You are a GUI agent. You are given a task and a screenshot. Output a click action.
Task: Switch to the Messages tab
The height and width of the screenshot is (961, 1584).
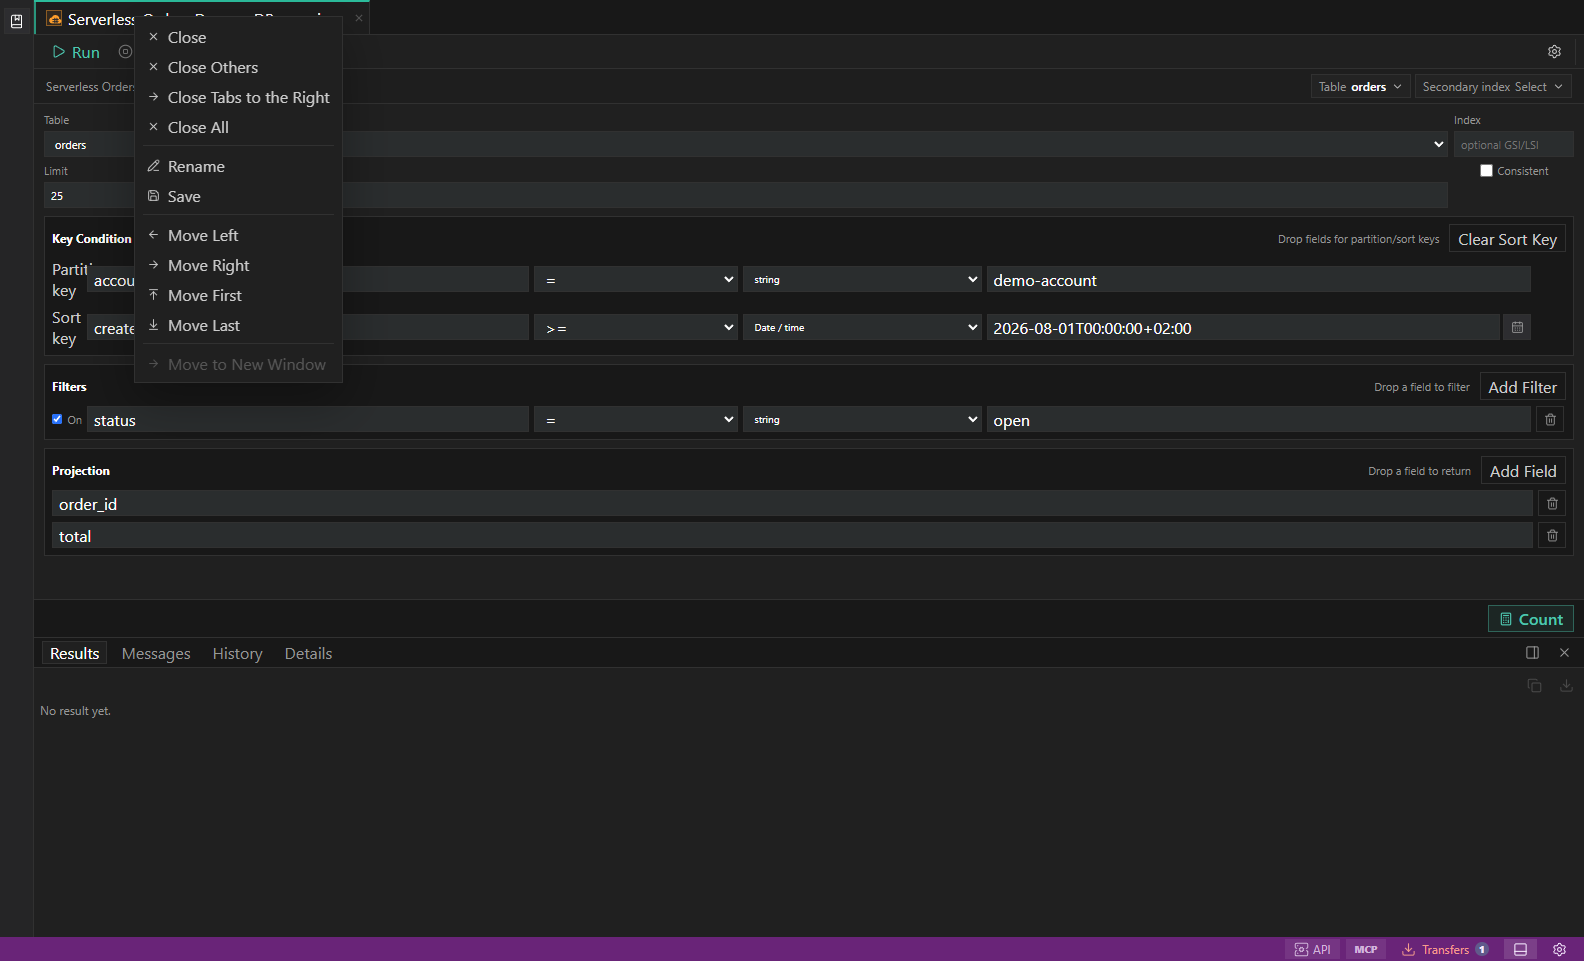click(156, 653)
